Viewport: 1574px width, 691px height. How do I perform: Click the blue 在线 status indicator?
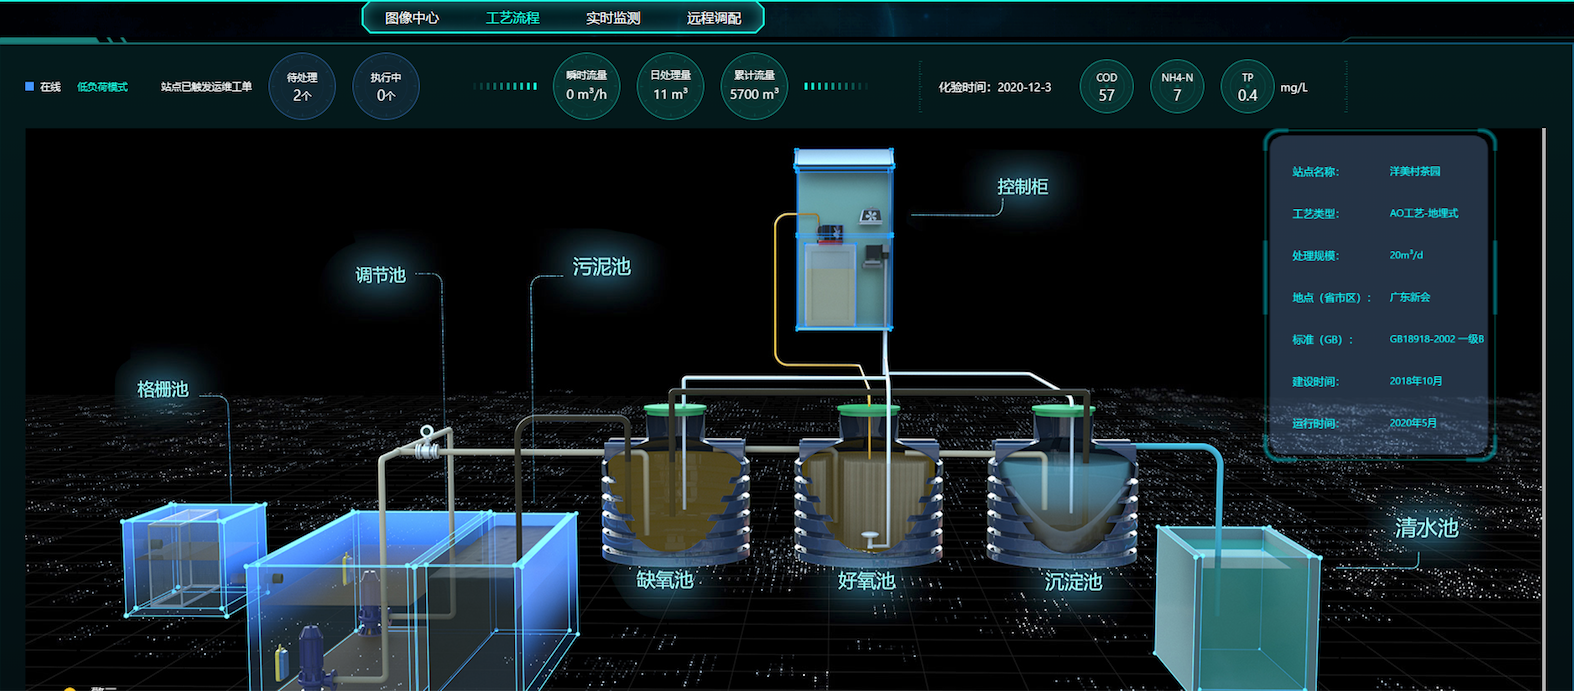(30, 87)
